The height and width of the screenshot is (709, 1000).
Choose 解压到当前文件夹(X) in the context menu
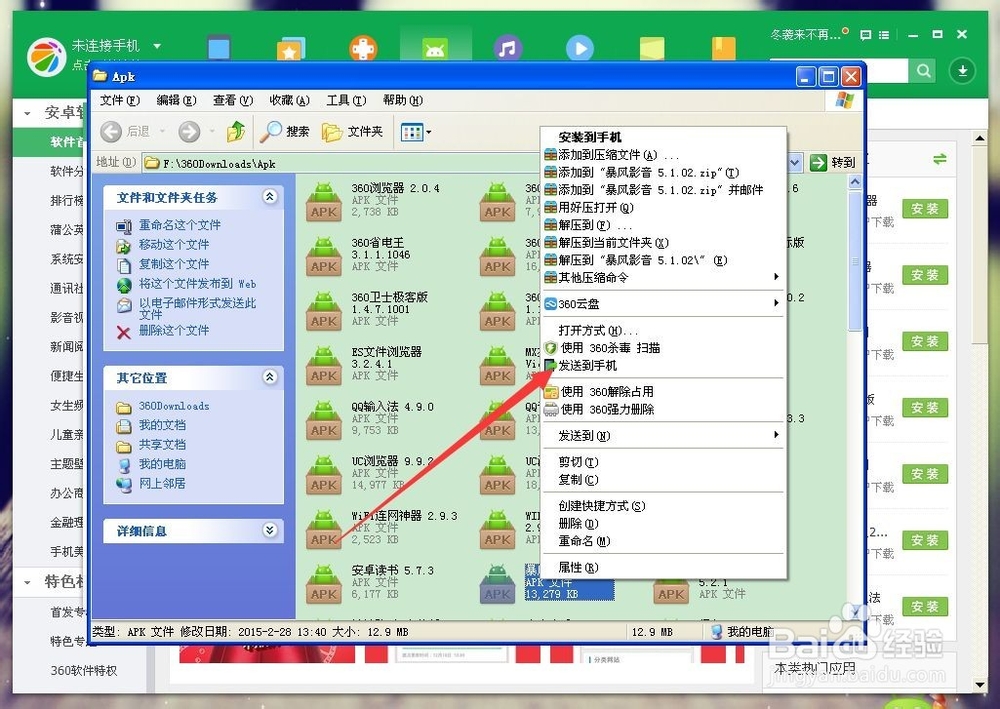[x=663, y=242]
